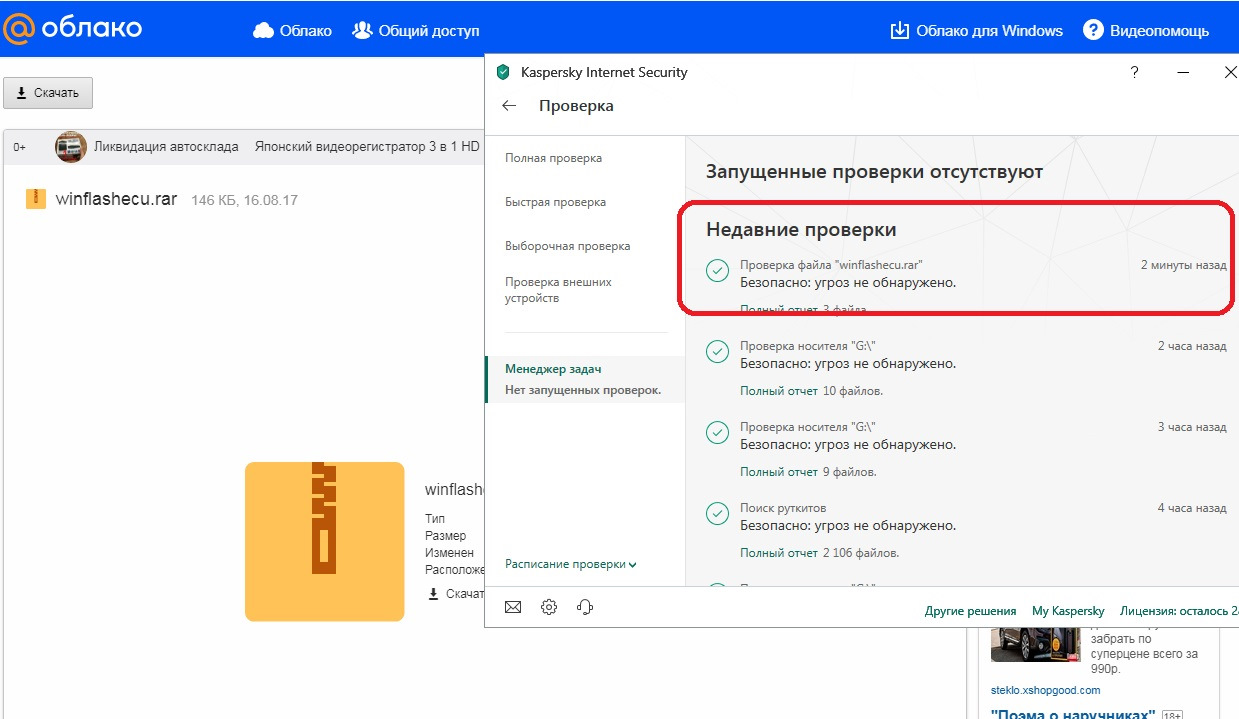Open Японский видеорегистратор ad link
Screen dimensions: 1239x719
pyautogui.click(x=368, y=146)
